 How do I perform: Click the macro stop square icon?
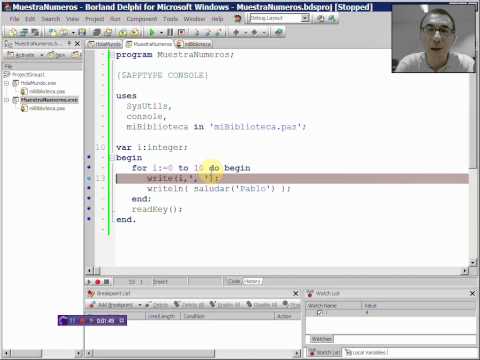tap(106, 282)
